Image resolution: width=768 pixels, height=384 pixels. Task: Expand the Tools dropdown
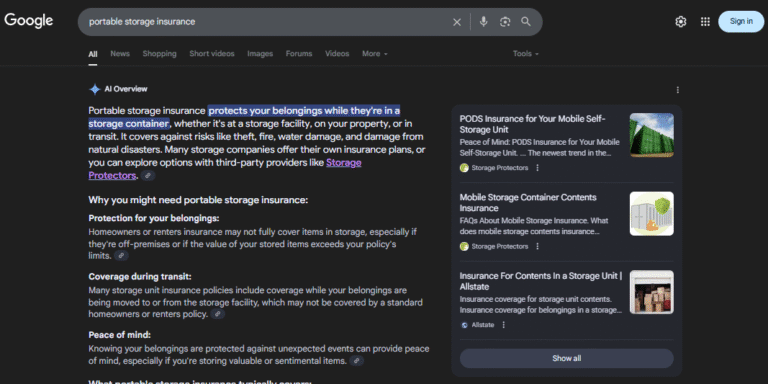[526, 54]
